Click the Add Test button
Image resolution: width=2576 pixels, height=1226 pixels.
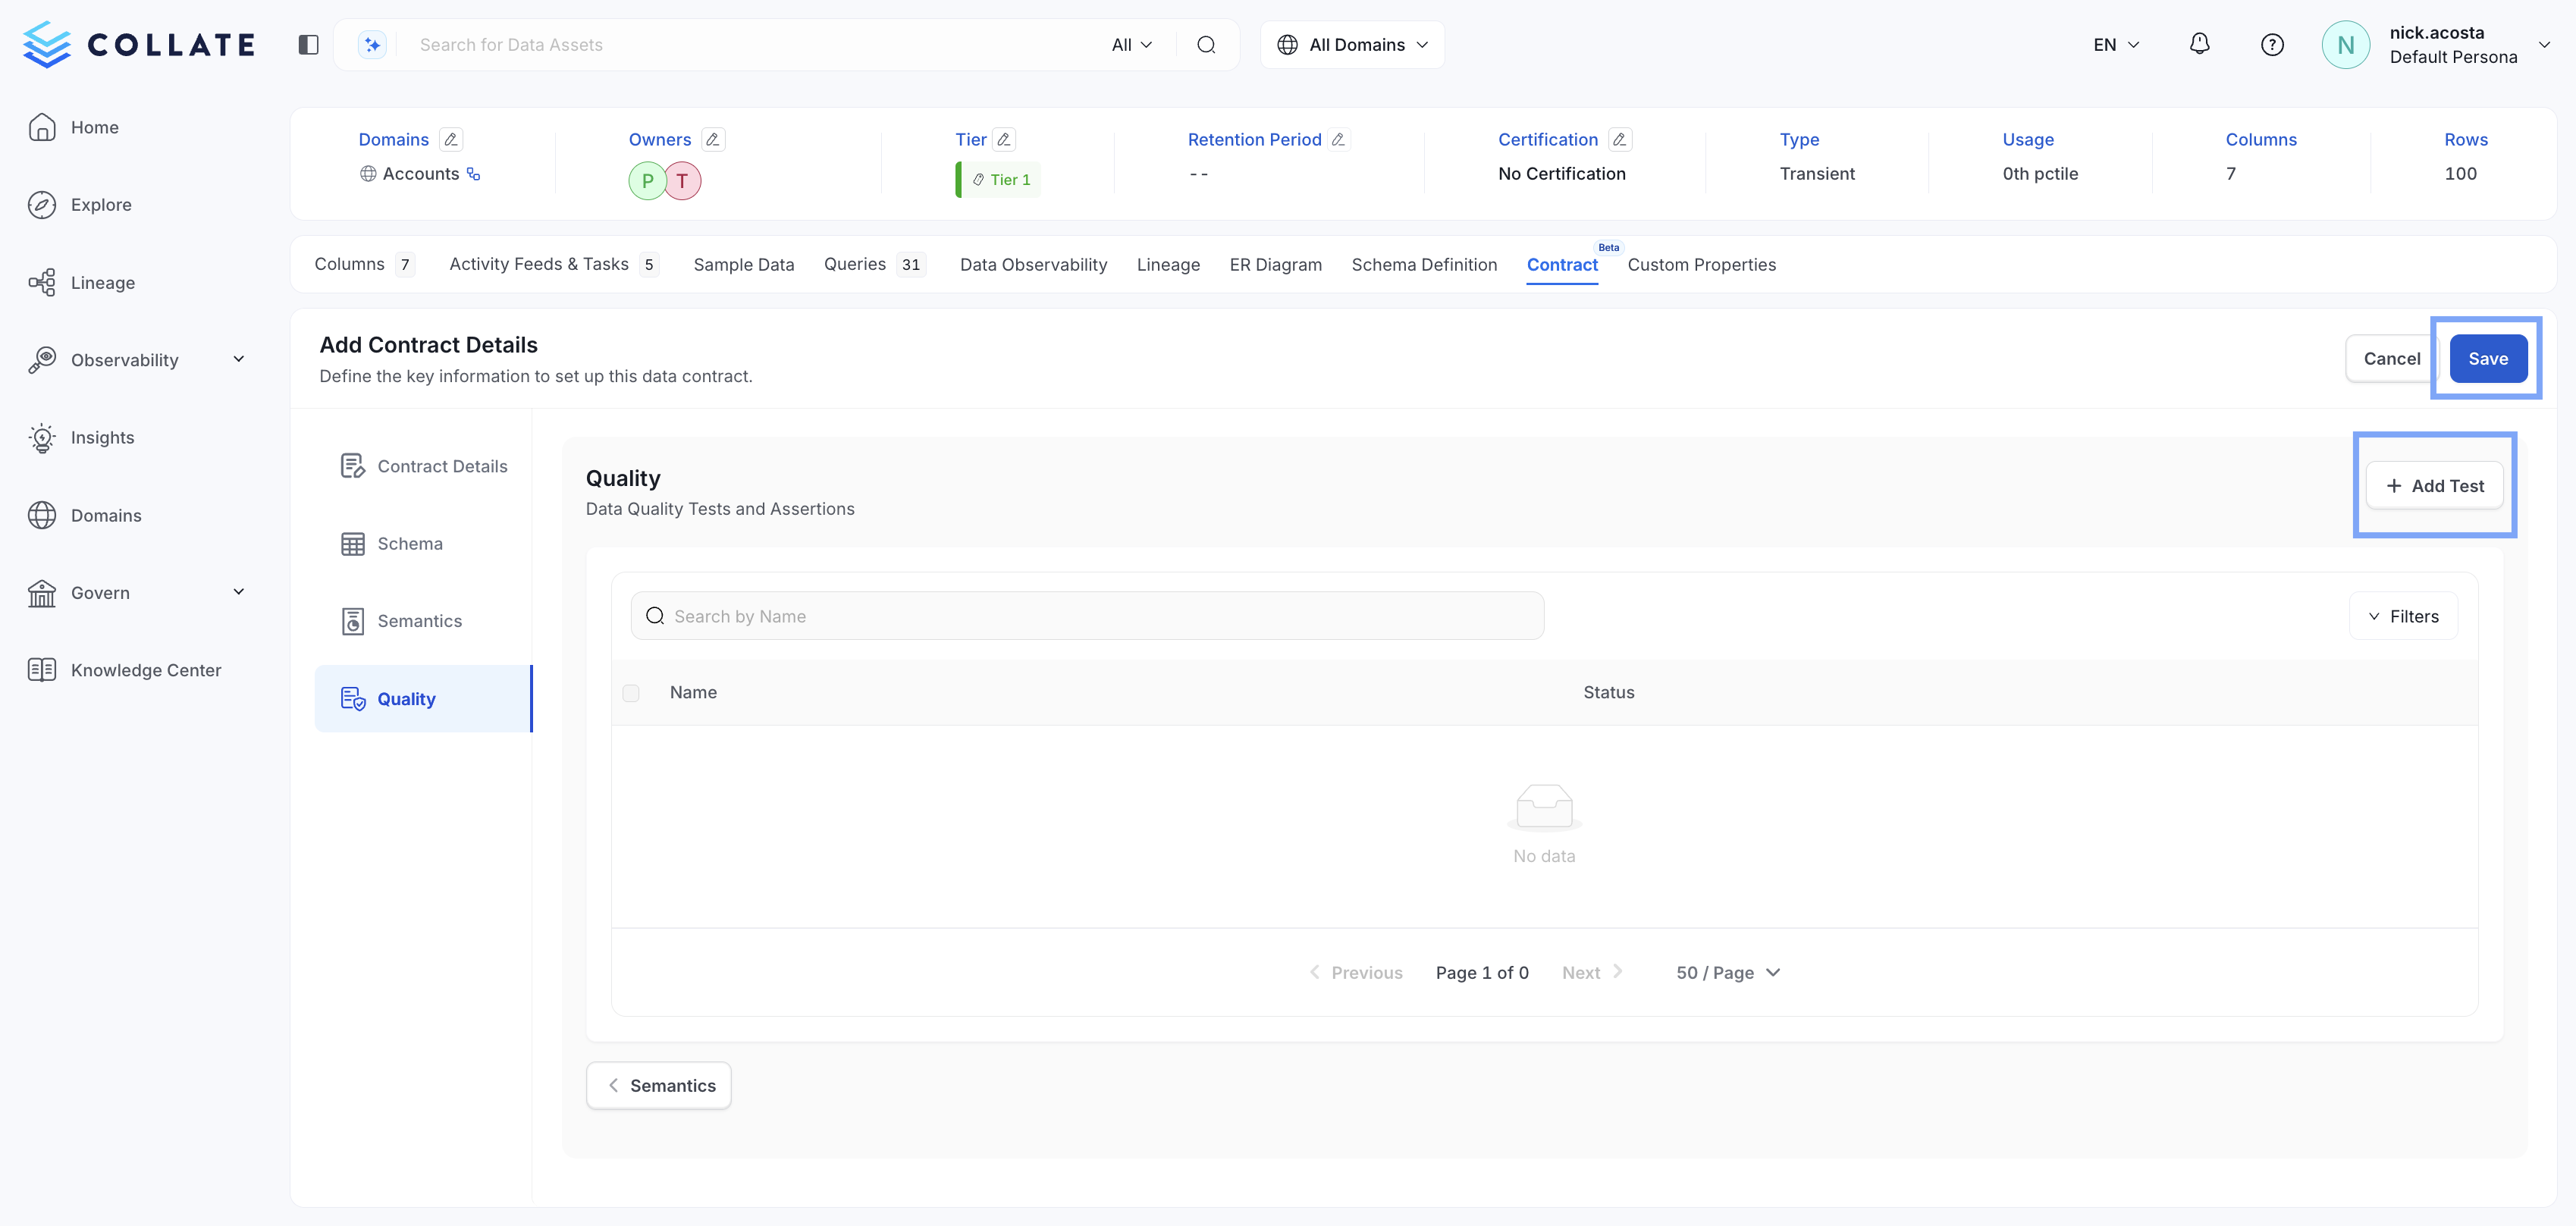coord(2436,485)
